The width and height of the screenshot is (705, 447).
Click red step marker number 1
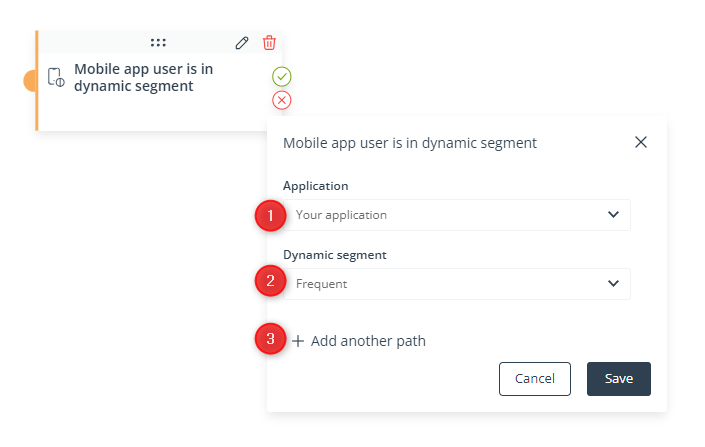[x=270, y=216]
